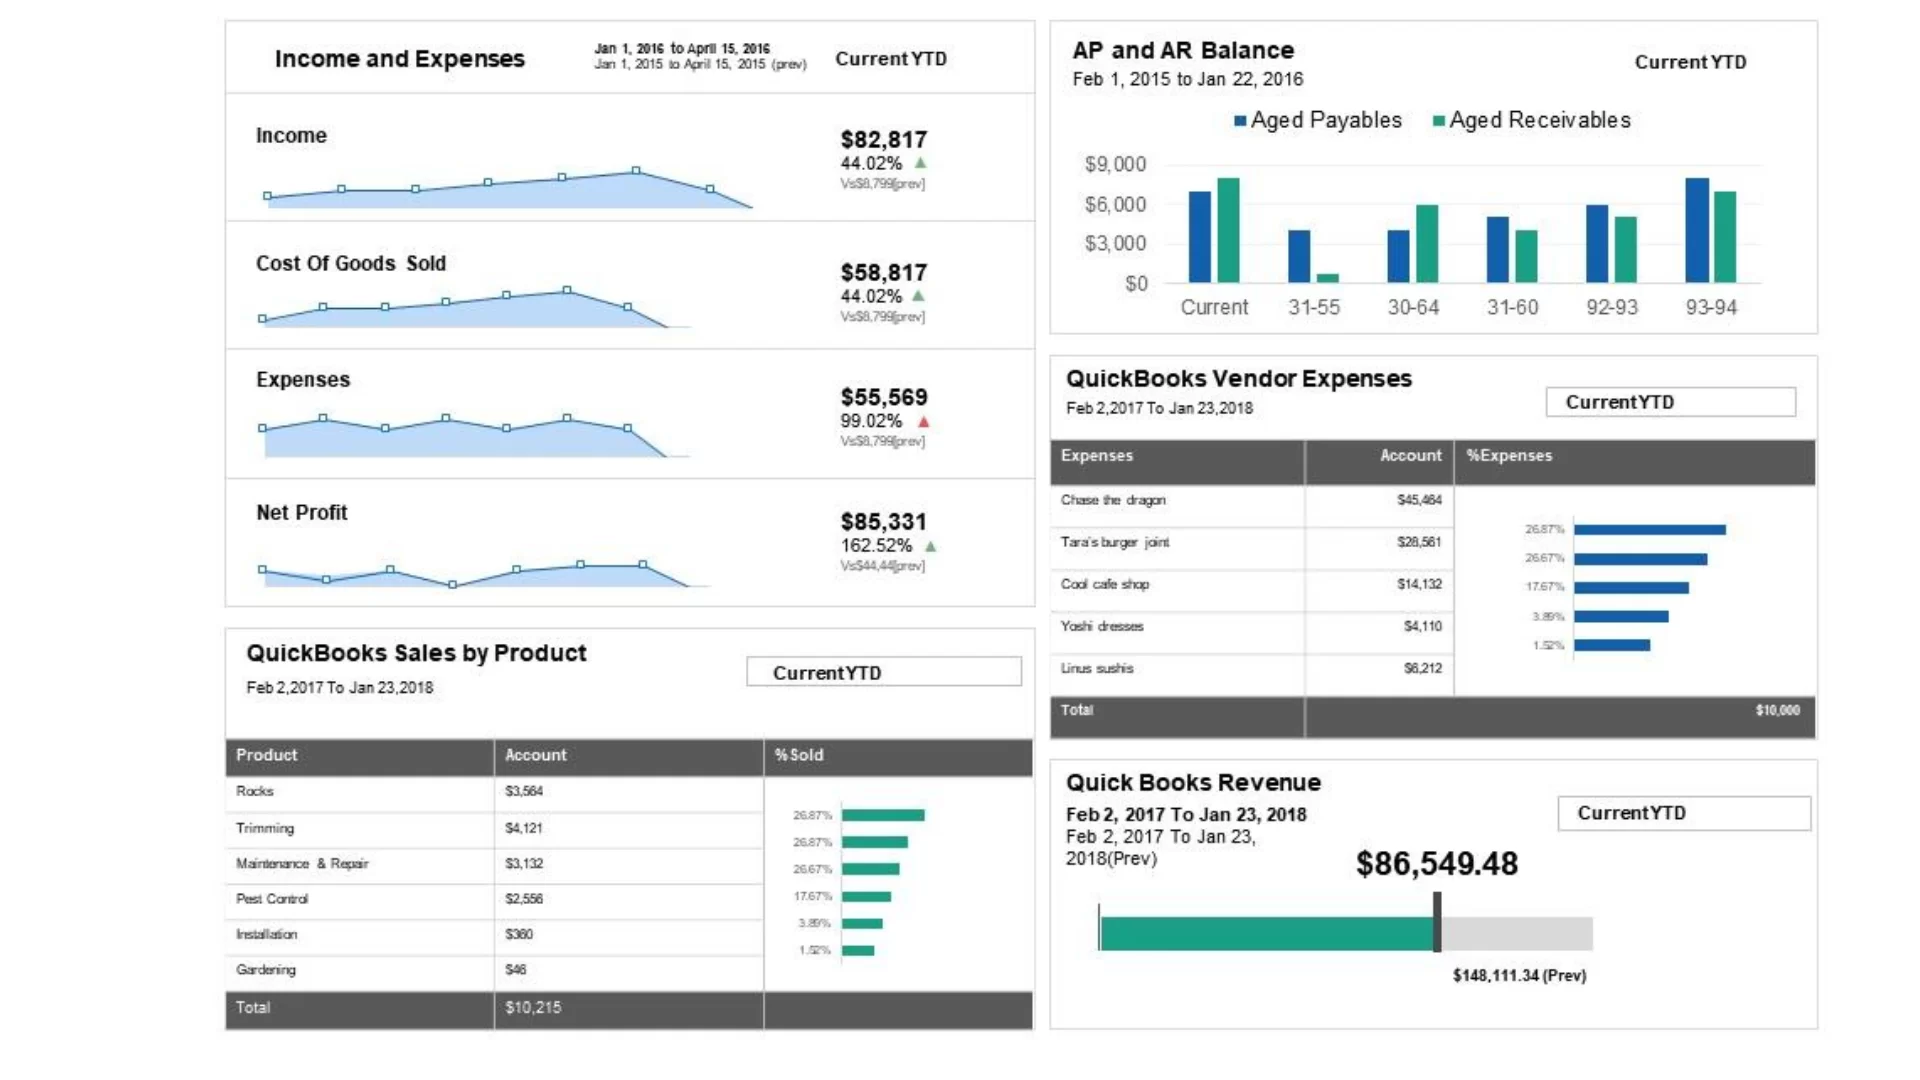This screenshot has width=1920, height=1080.
Task: Click the Current Aged Payables blue bar
Action: point(1199,237)
